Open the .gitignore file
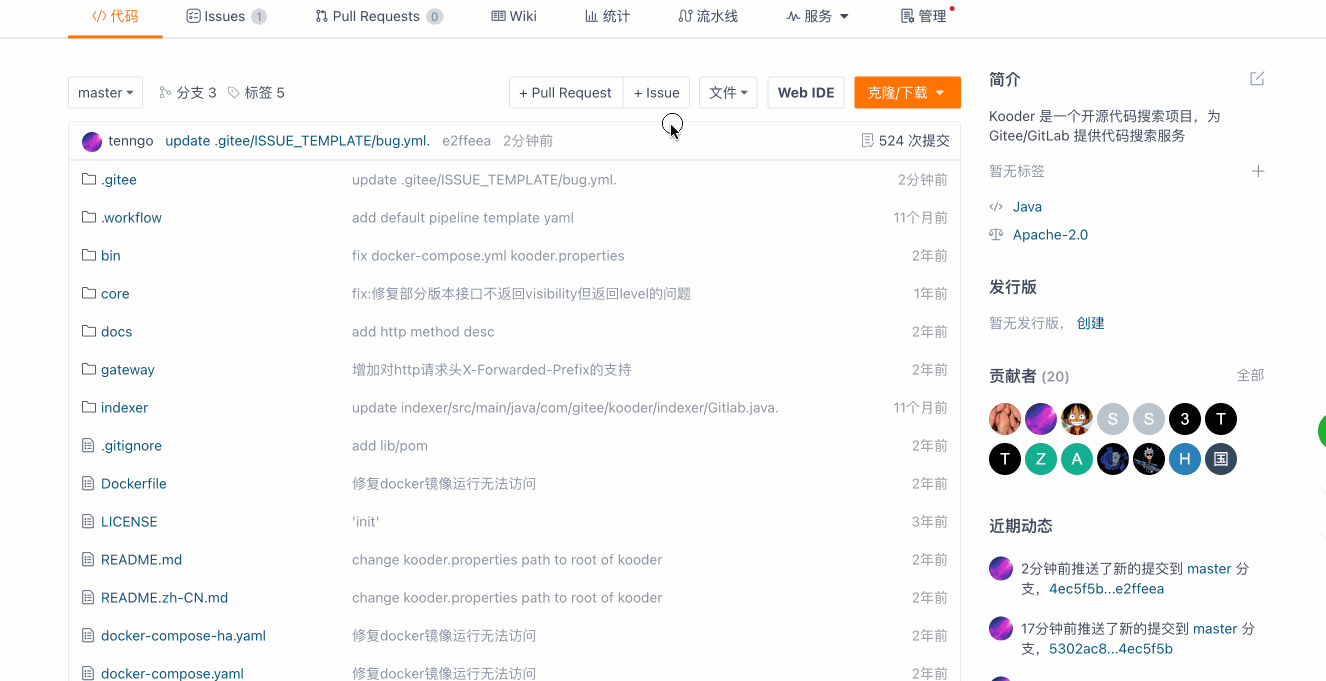The height and width of the screenshot is (681, 1326). pos(131,446)
